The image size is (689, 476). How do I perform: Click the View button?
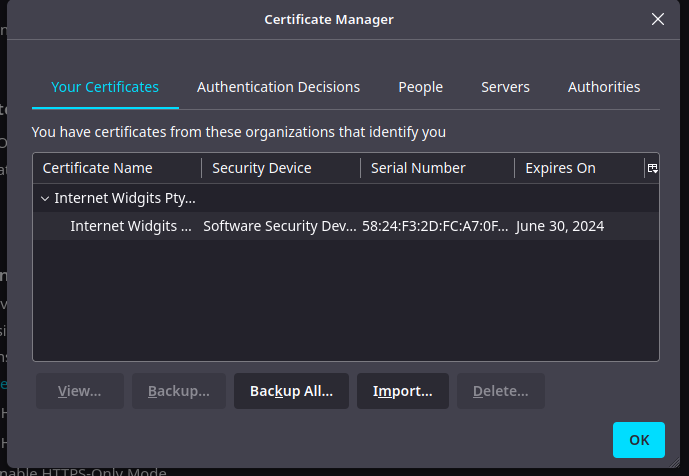point(80,391)
